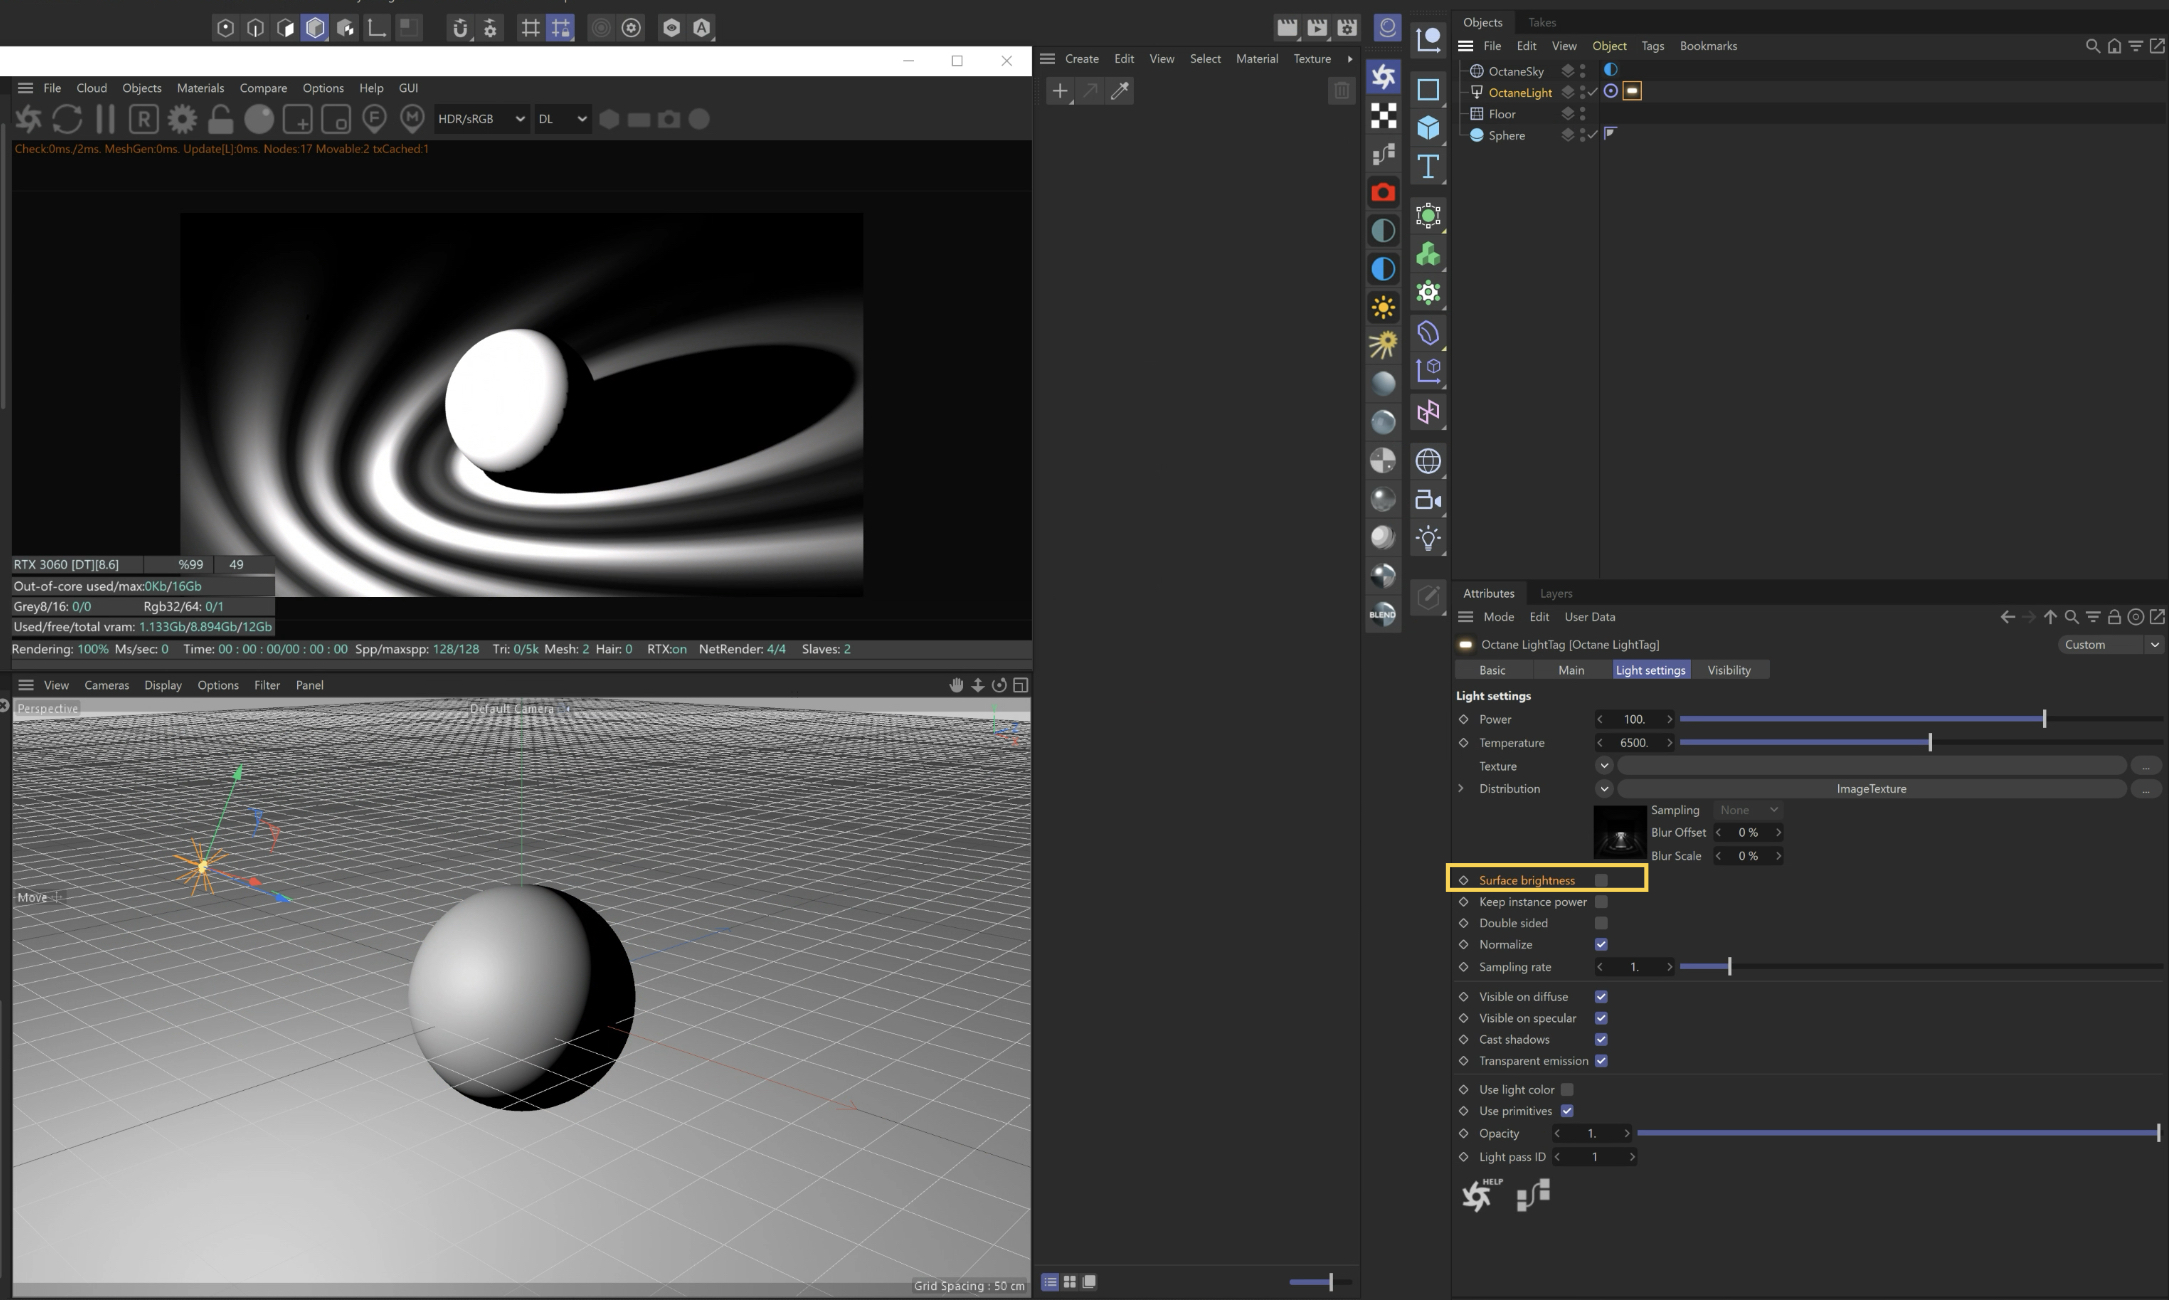Pause the Octane live viewer render

[105, 119]
